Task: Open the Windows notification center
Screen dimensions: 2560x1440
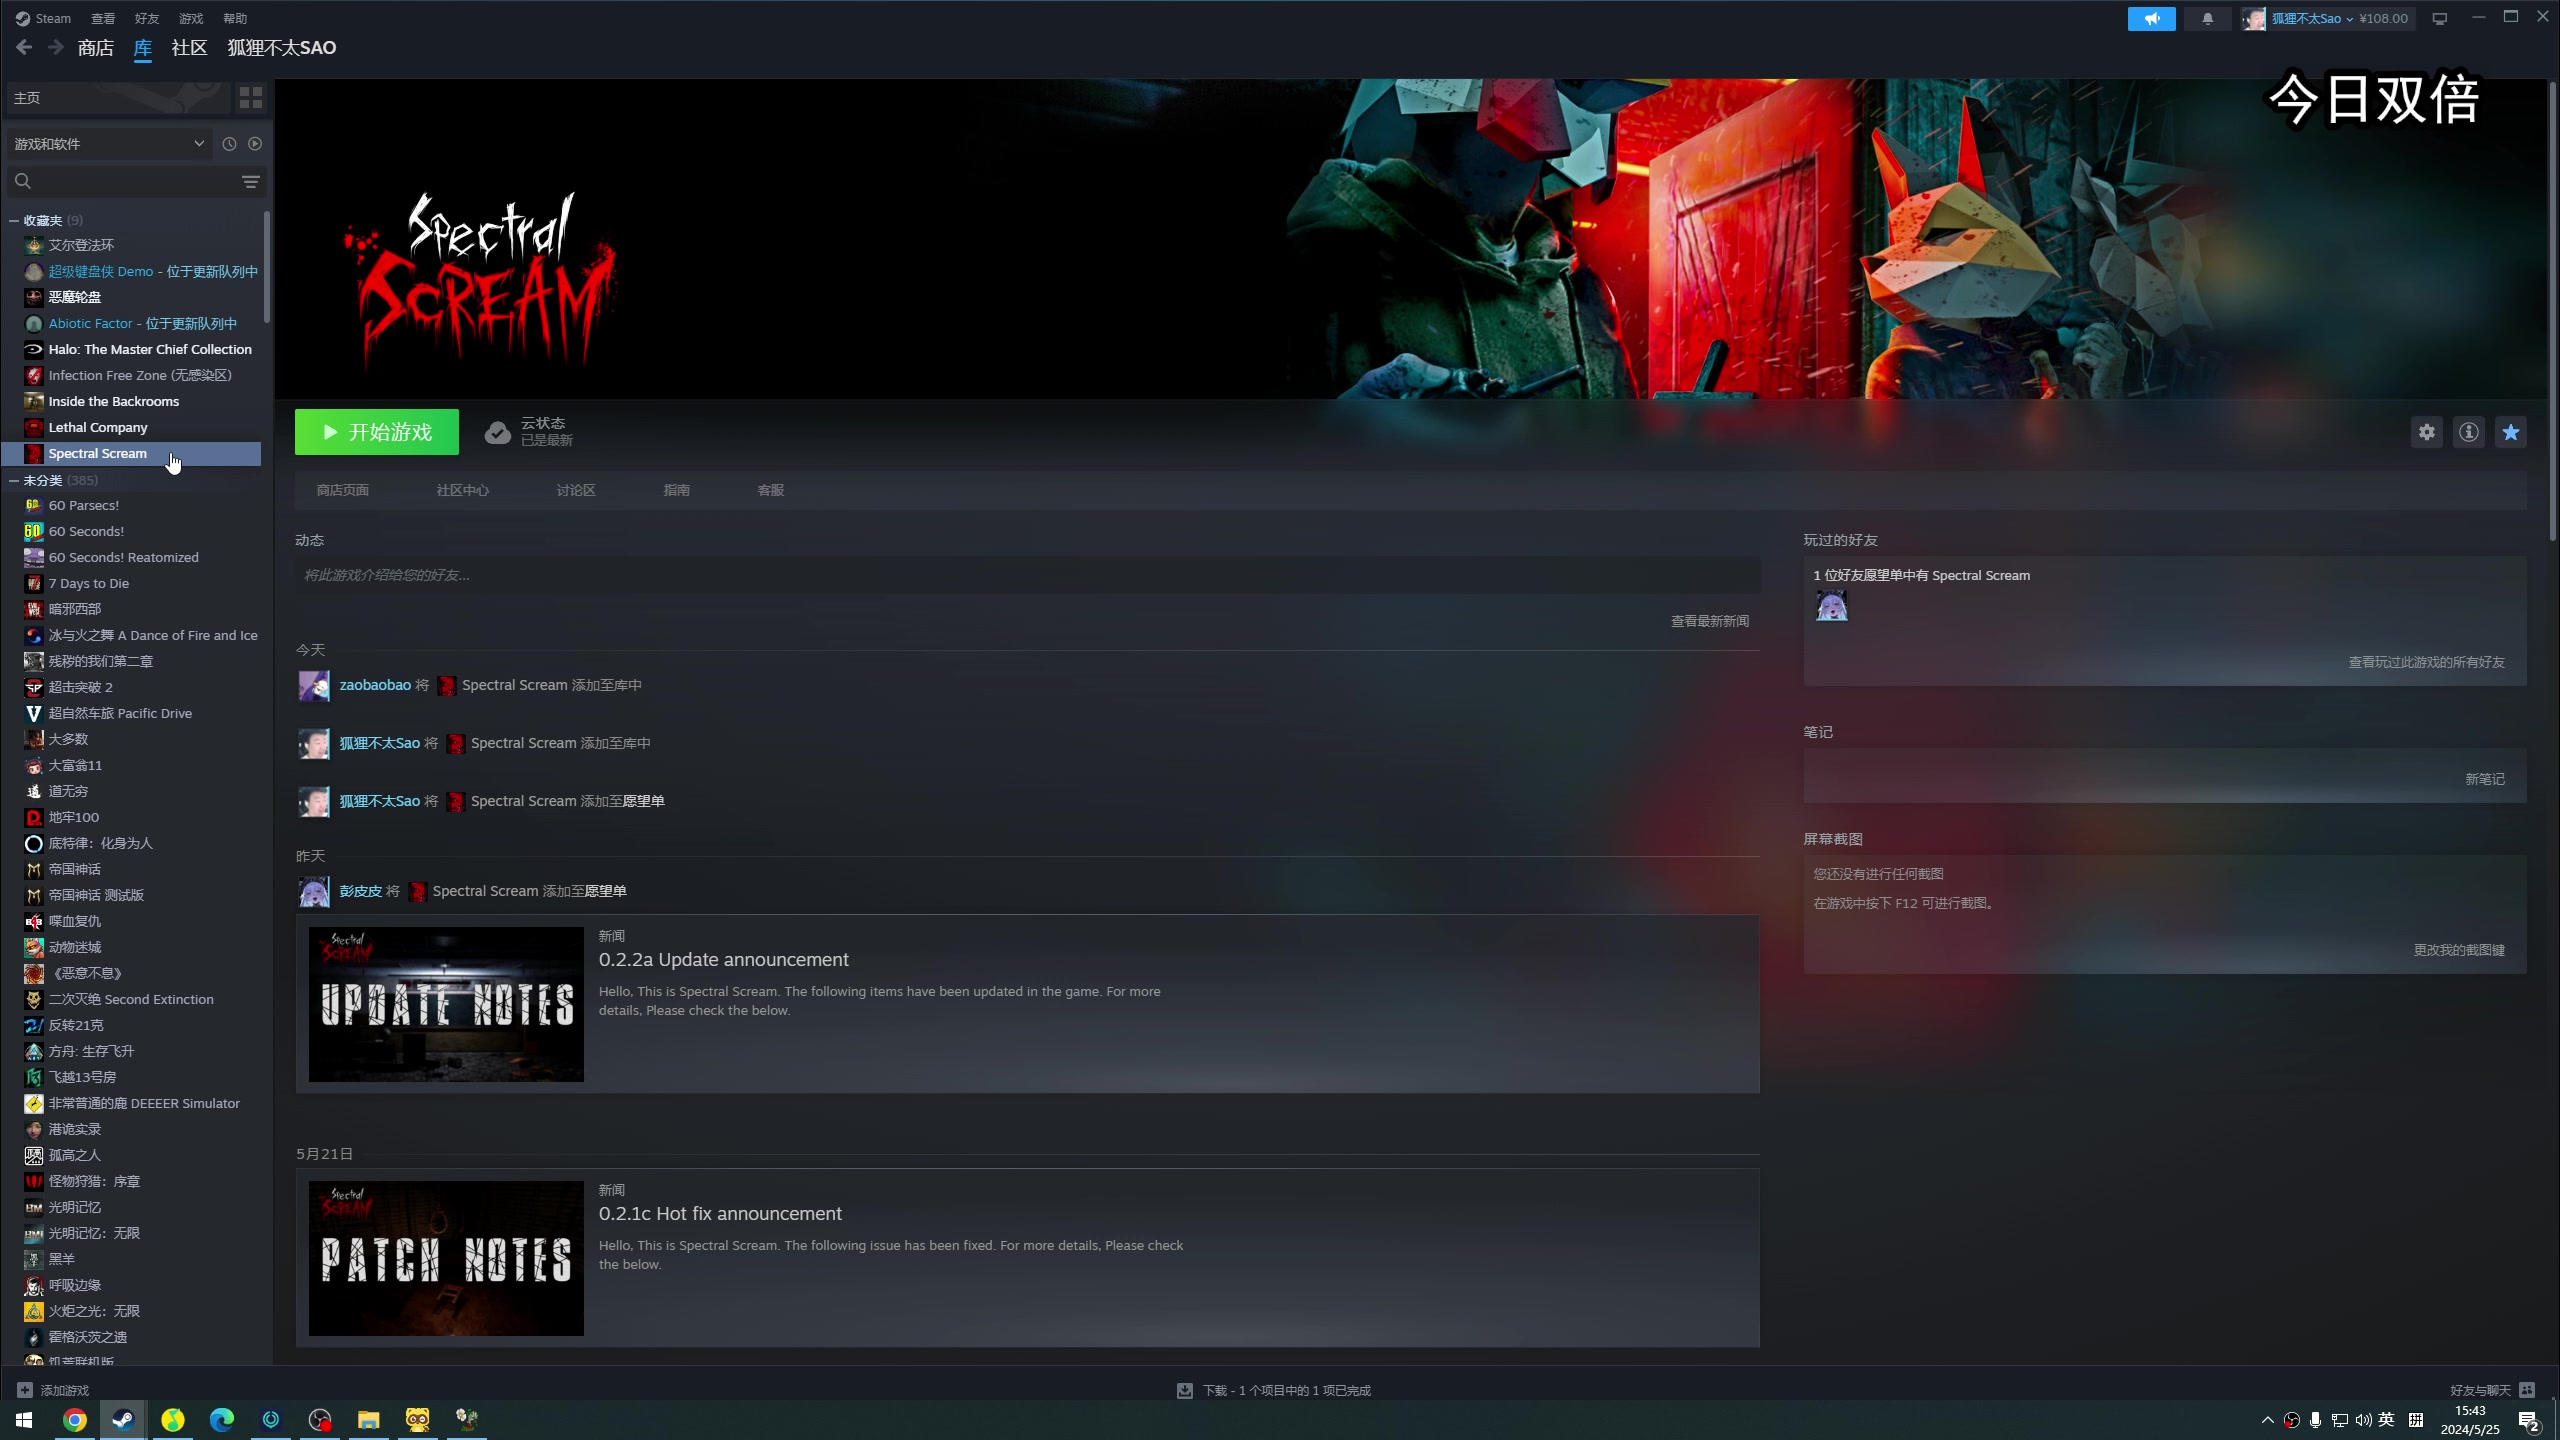Action: [x=2529, y=1421]
